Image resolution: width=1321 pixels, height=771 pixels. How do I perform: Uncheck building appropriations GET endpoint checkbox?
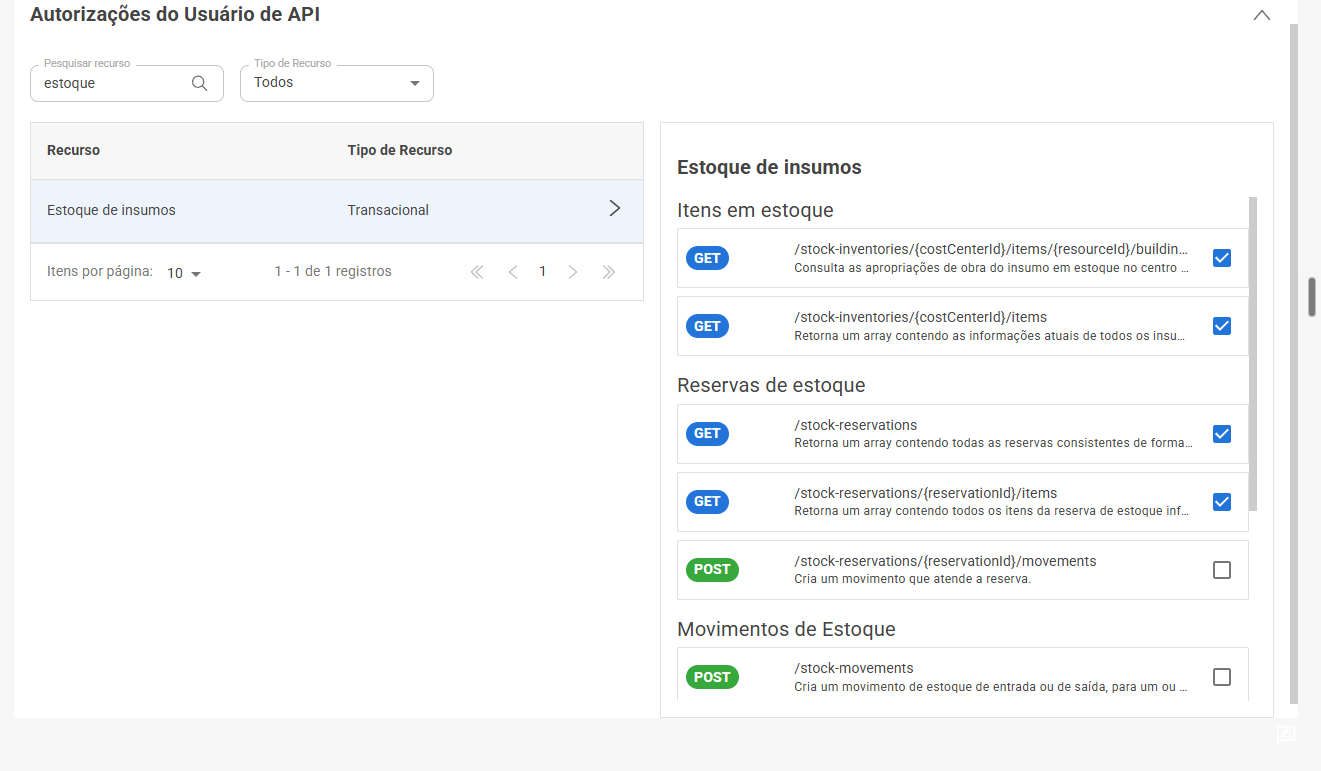click(1221, 258)
